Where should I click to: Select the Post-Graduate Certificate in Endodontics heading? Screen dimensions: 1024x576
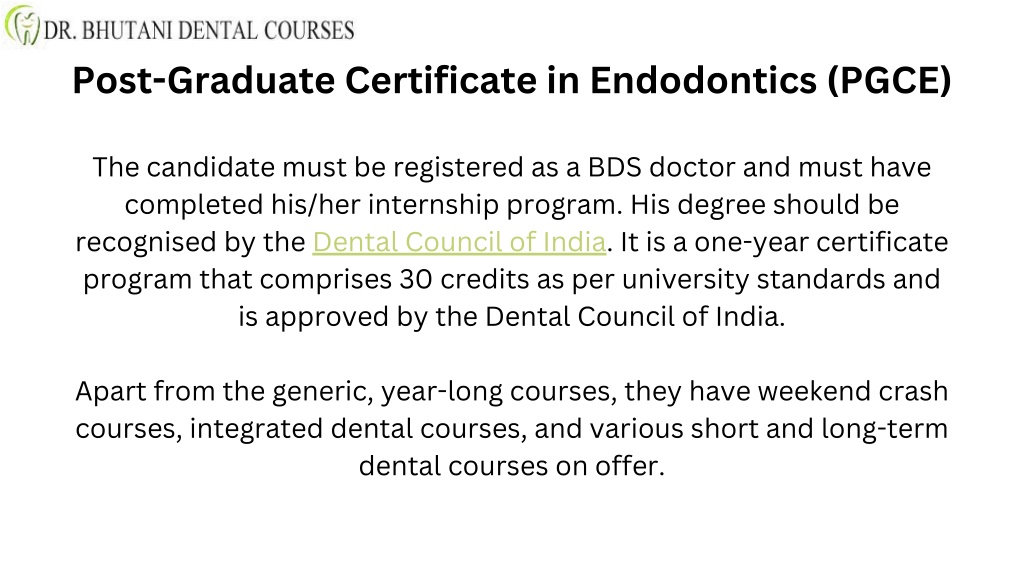511,80
